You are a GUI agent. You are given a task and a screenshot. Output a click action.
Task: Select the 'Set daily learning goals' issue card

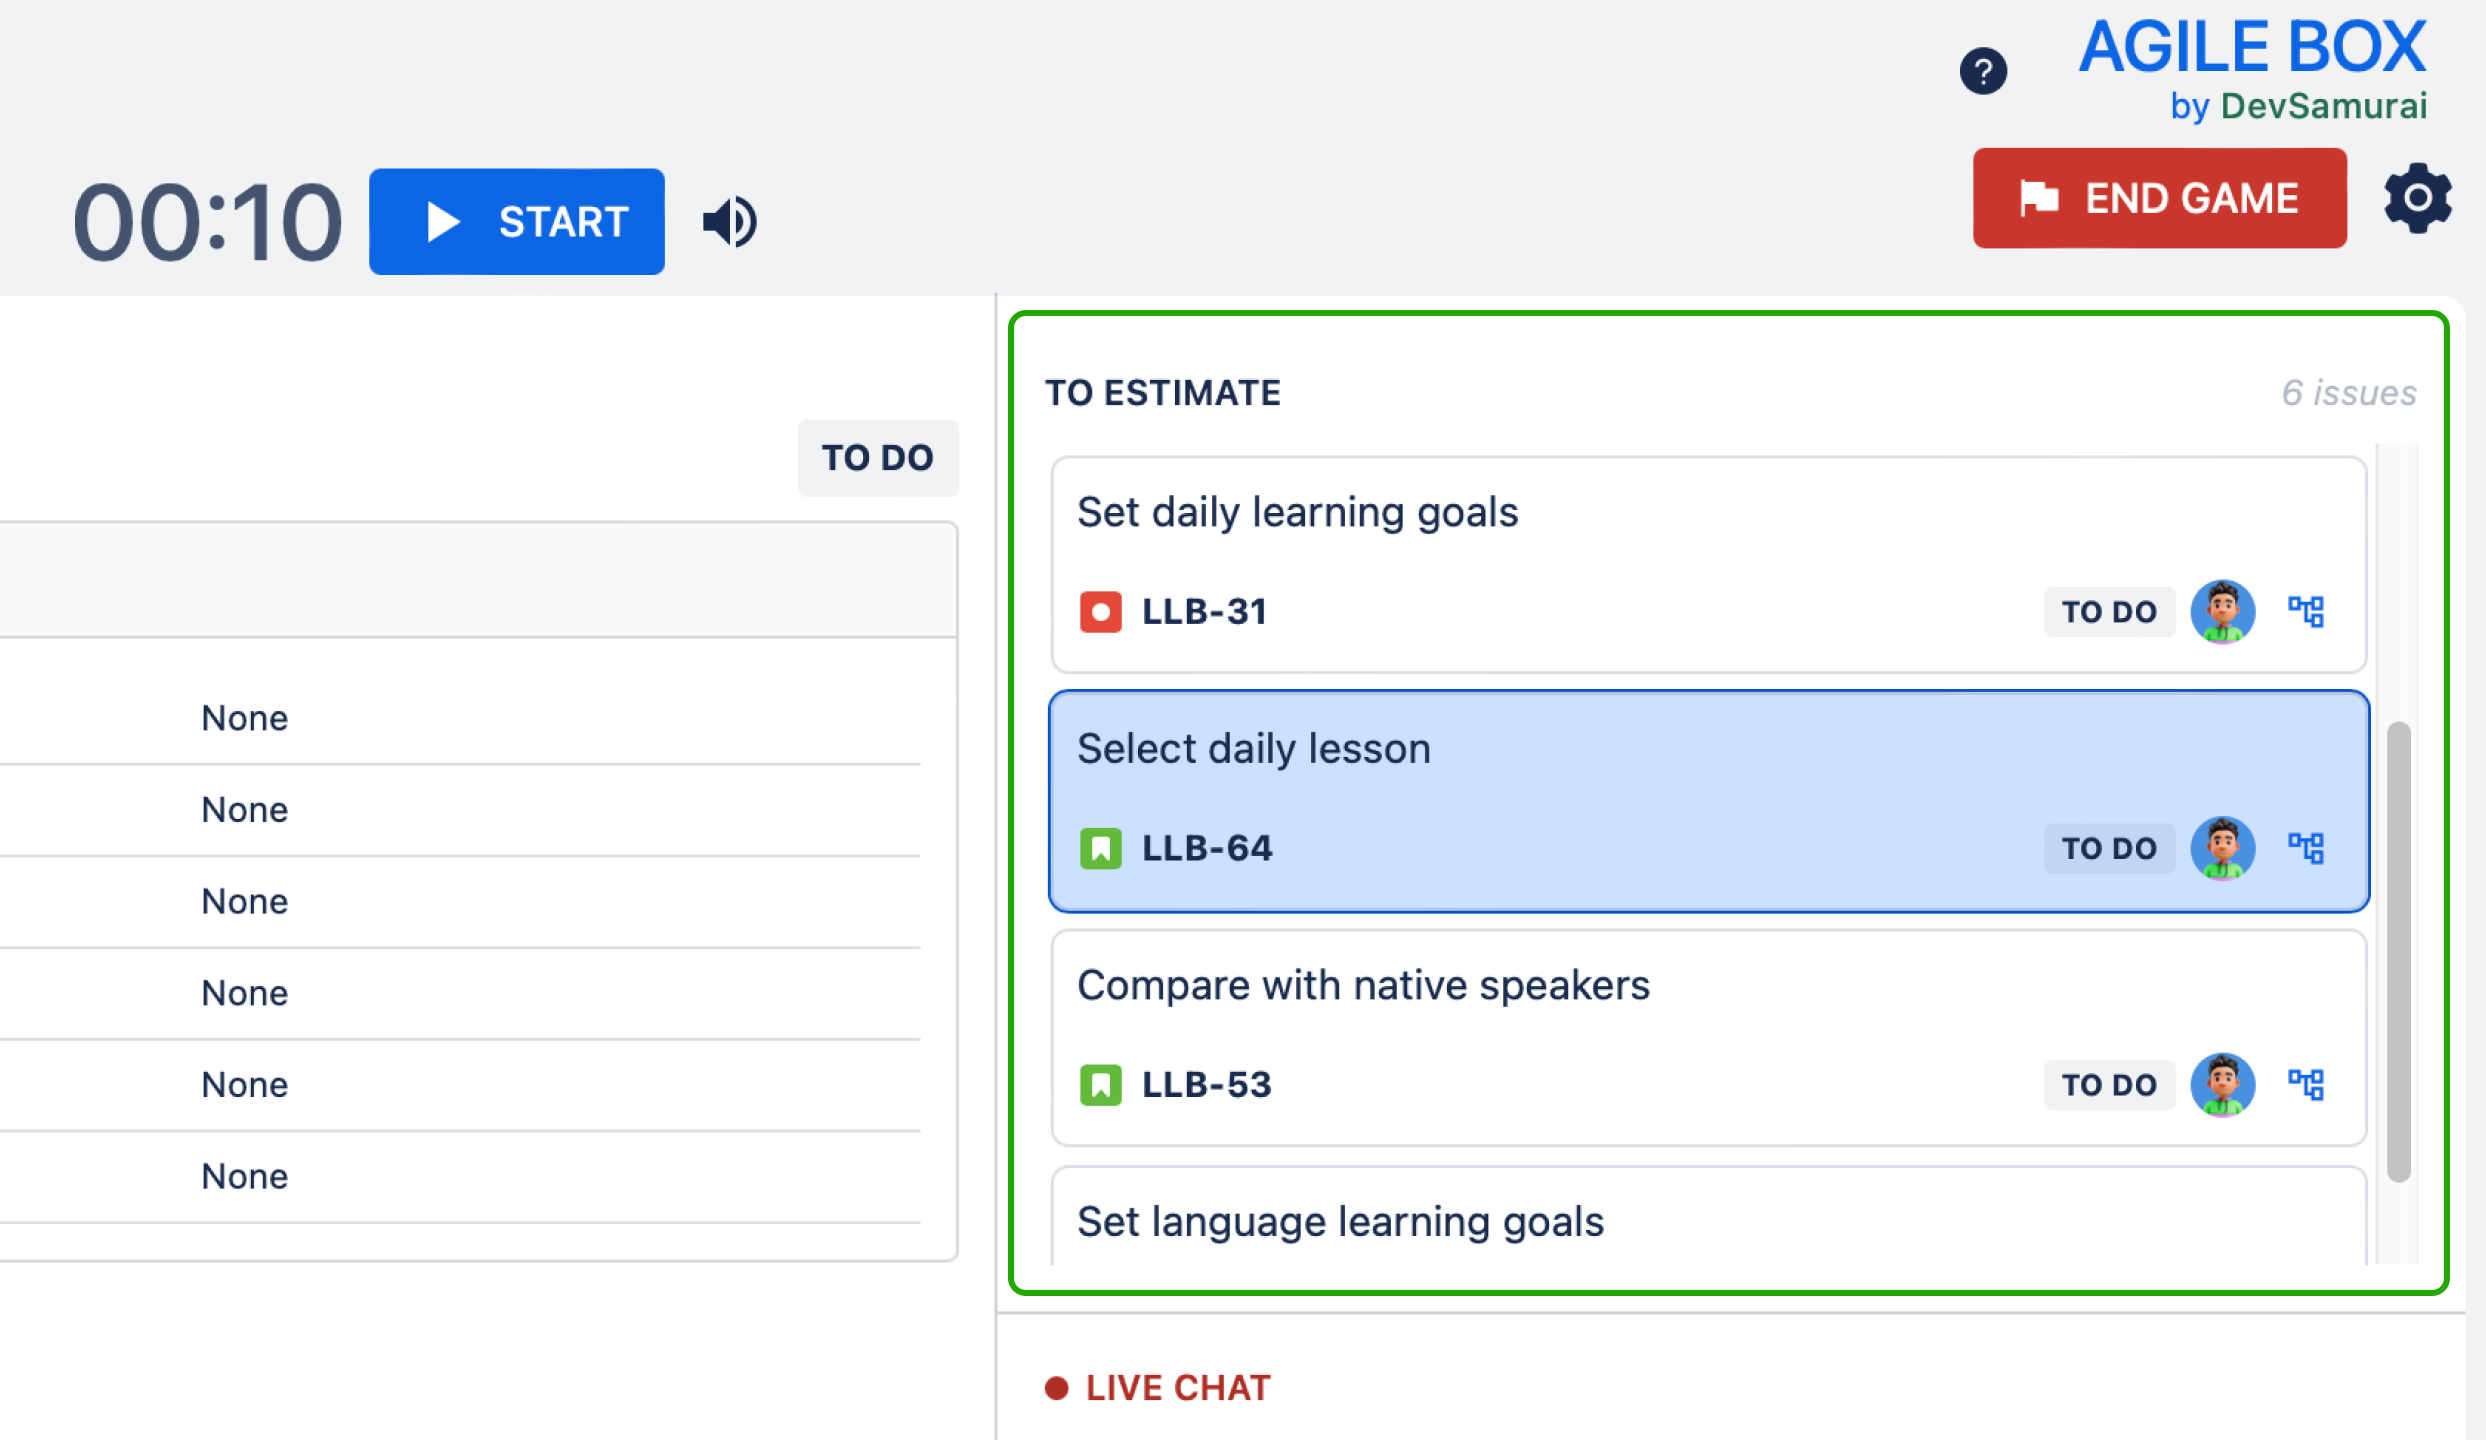(x=1709, y=565)
